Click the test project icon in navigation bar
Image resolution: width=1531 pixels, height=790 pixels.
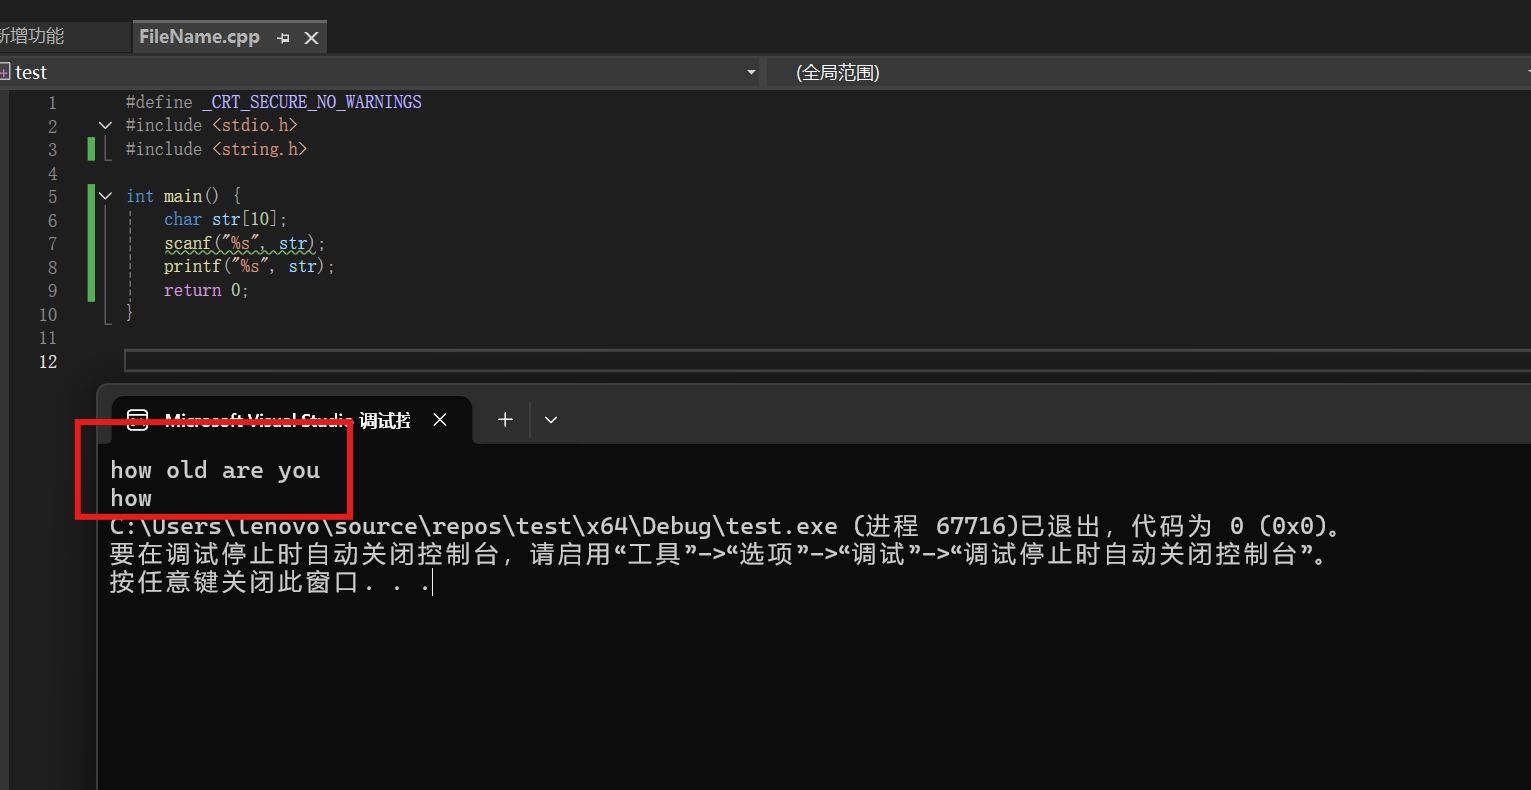[5, 72]
